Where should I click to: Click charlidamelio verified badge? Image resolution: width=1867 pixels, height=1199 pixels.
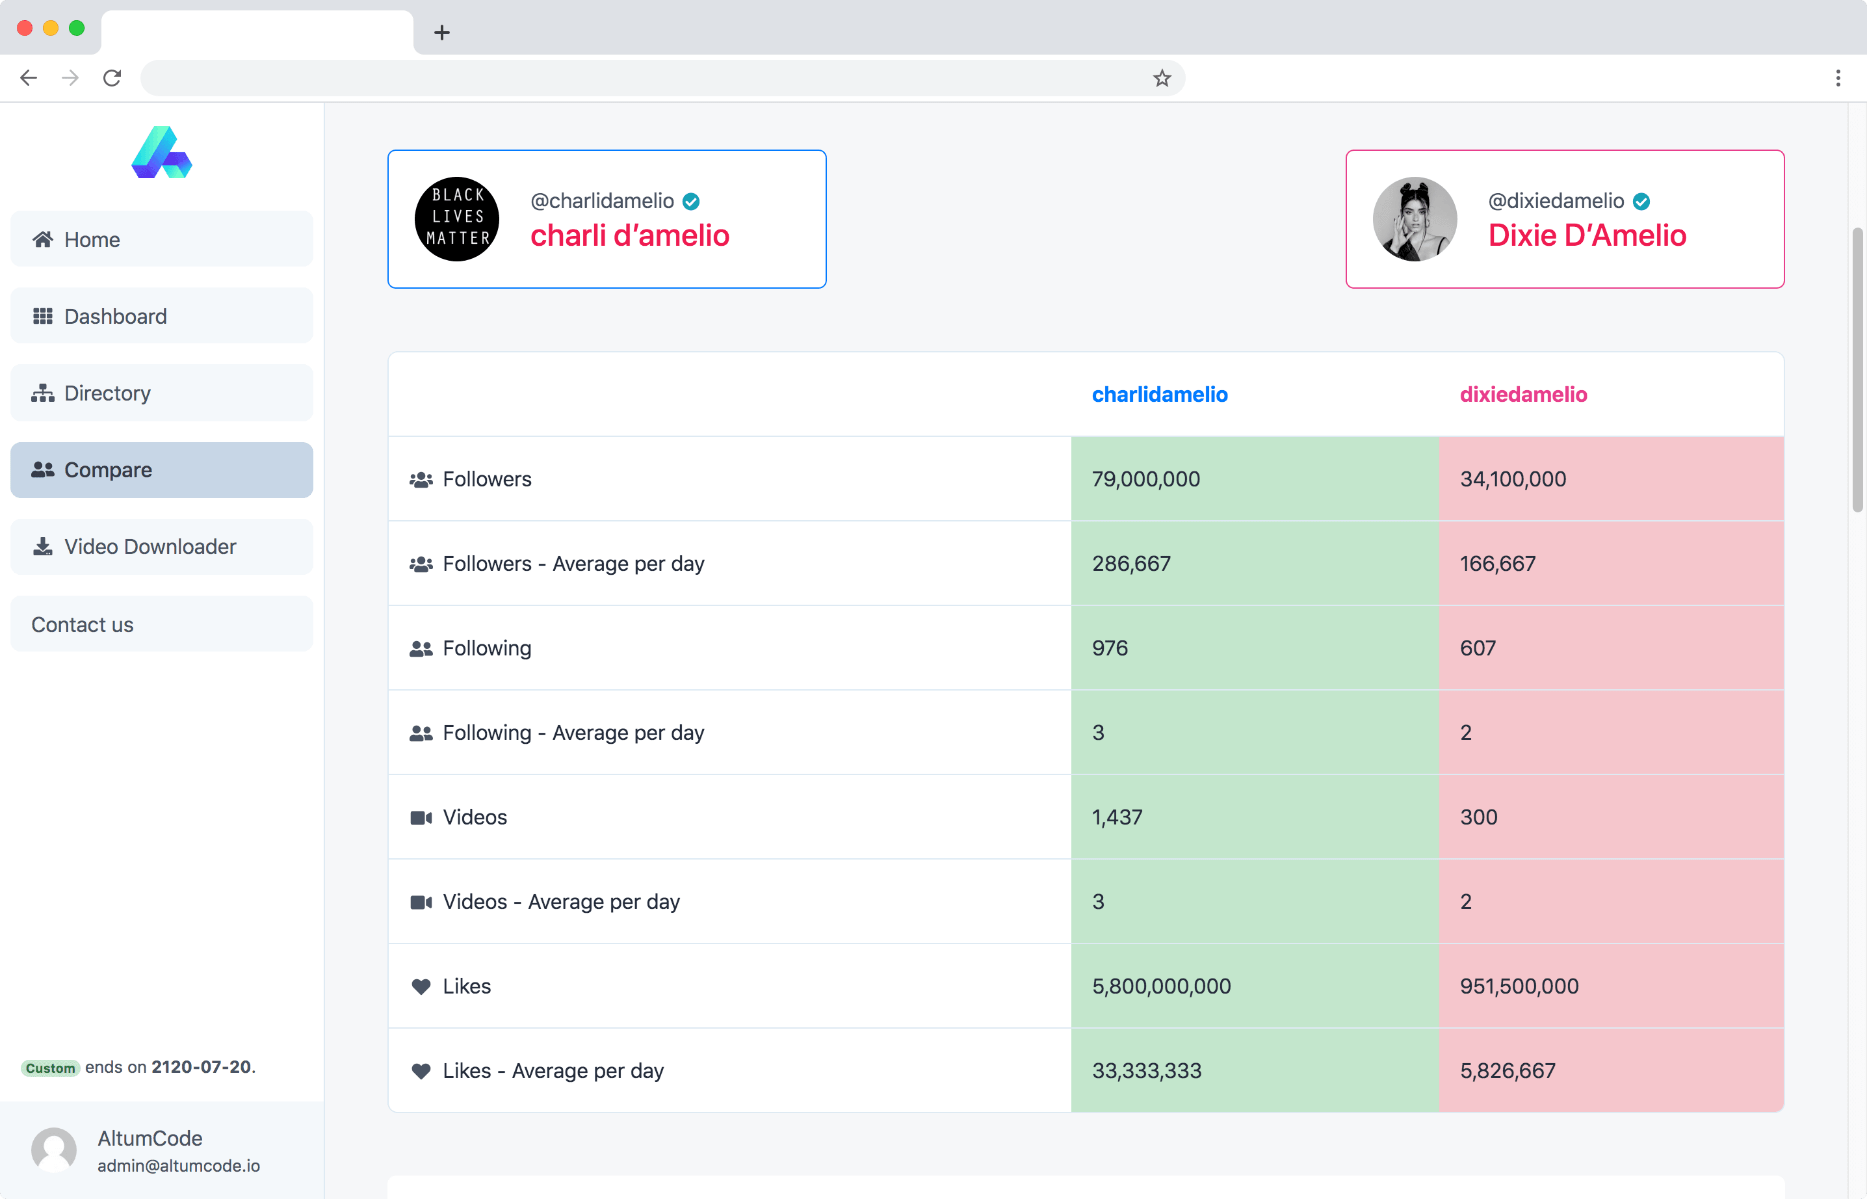(691, 201)
